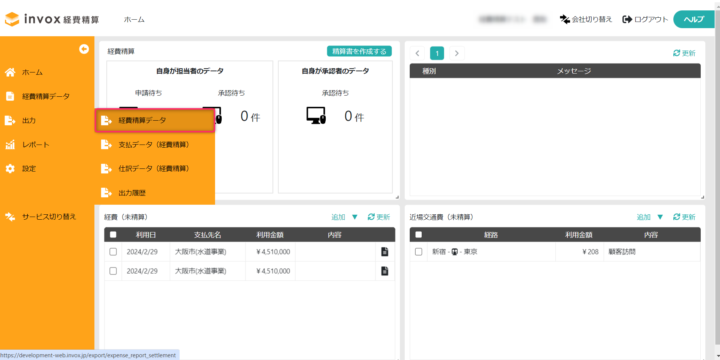Go to previous message page arrow
Screen dimensions: 720x360
417,53
